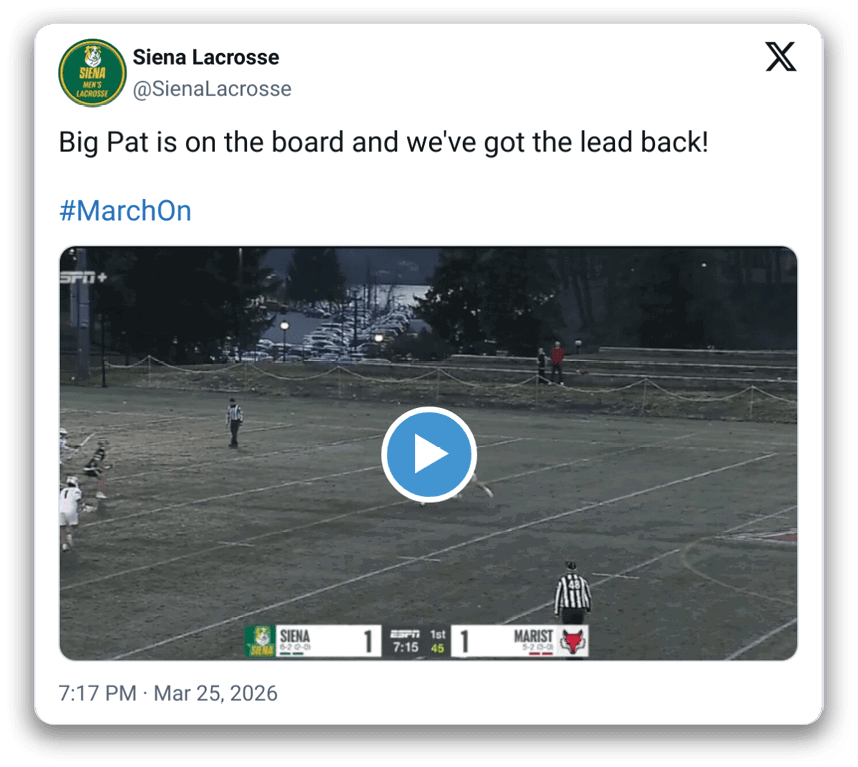Click the ESPN logo above the game clock
The image size is (858, 767).
click(x=405, y=634)
